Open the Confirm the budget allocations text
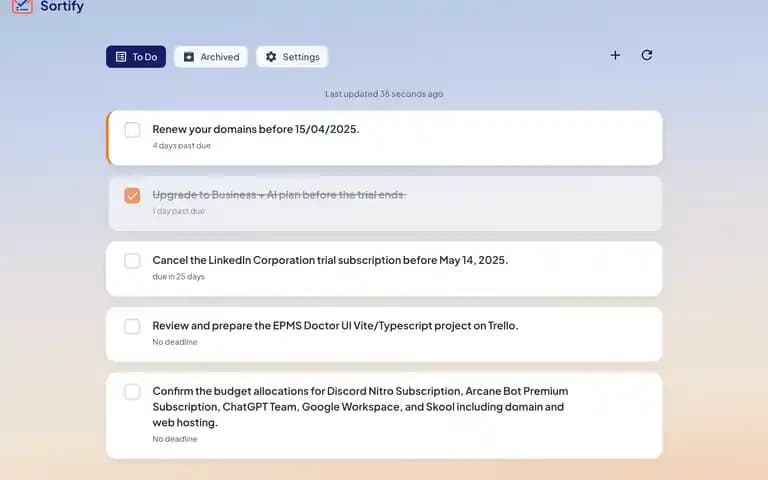768x480 pixels. point(360,407)
